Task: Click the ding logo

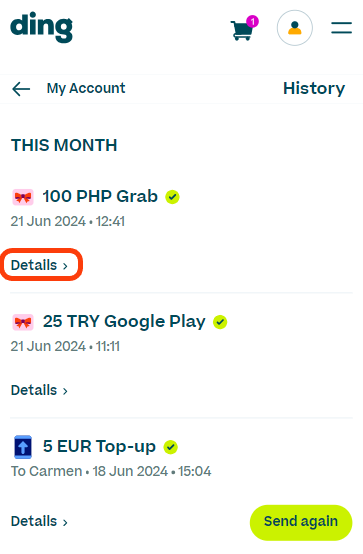Action: click(x=41, y=27)
